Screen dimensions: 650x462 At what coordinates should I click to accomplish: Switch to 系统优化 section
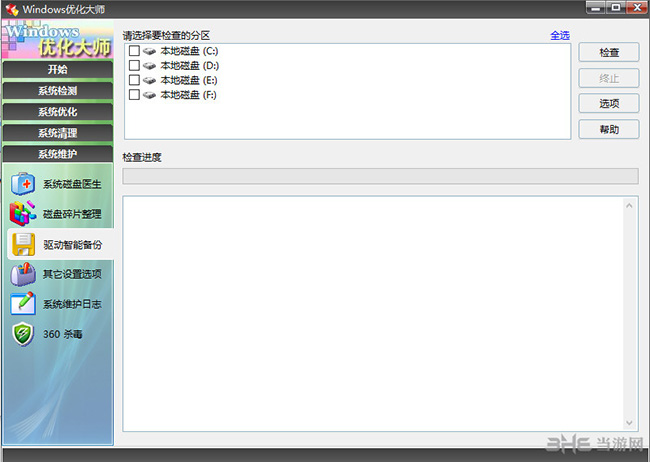(x=58, y=112)
